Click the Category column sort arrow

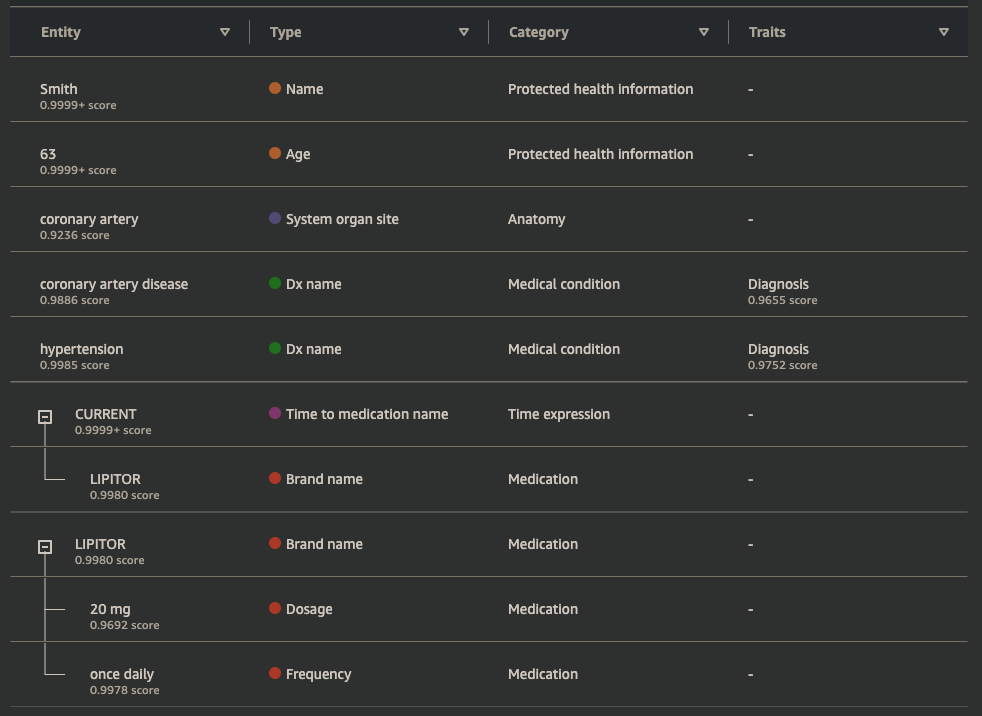(704, 33)
